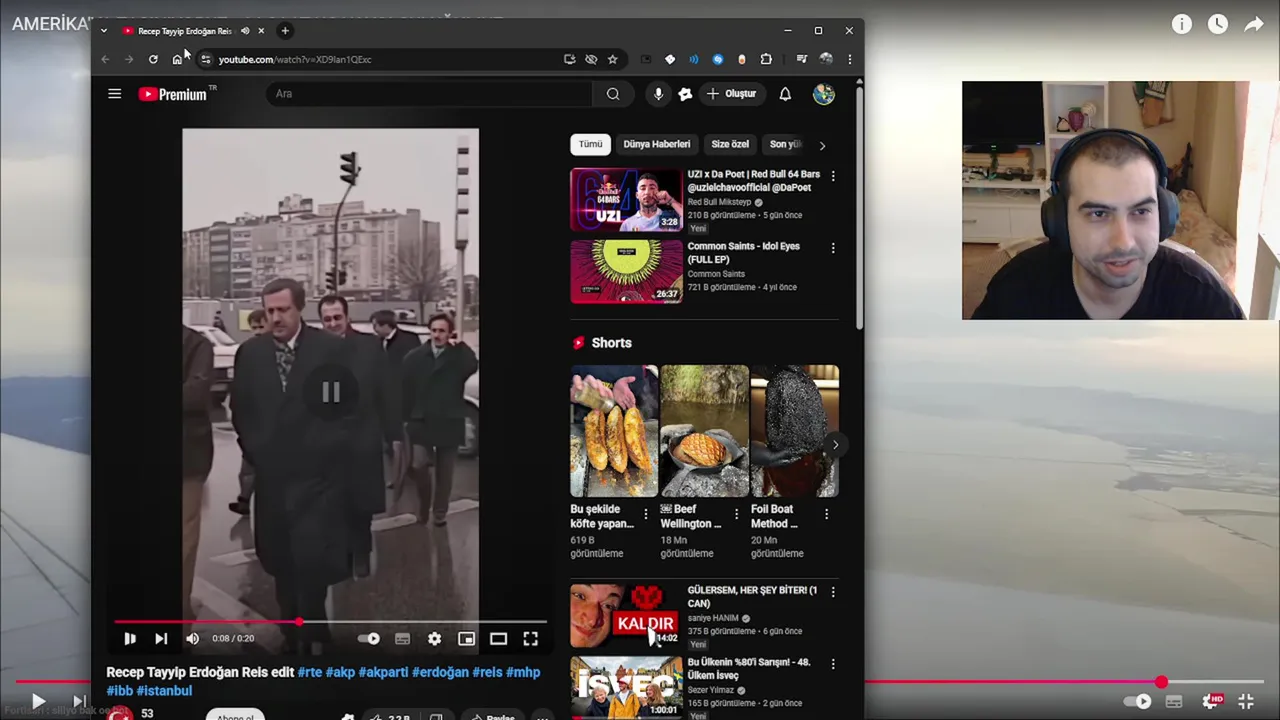This screenshot has width=1280, height=720.
Task: Start voice search with the microphone
Action: pos(657,94)
